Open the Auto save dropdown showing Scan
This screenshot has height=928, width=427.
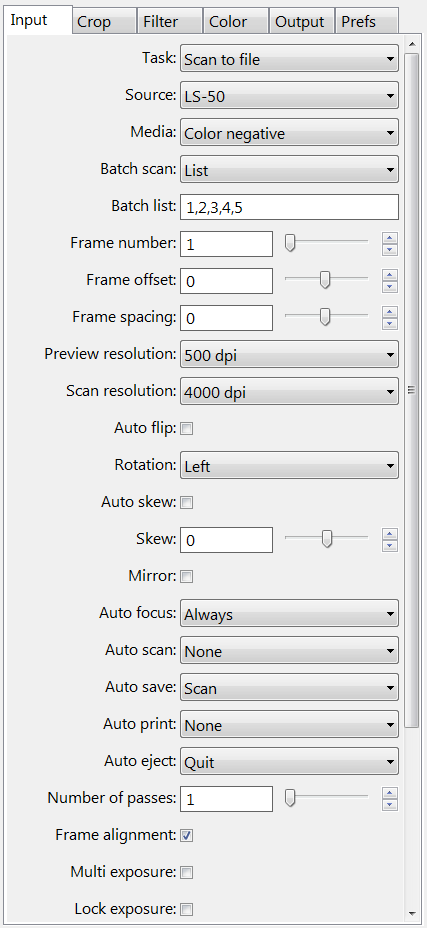coord(289,688)
